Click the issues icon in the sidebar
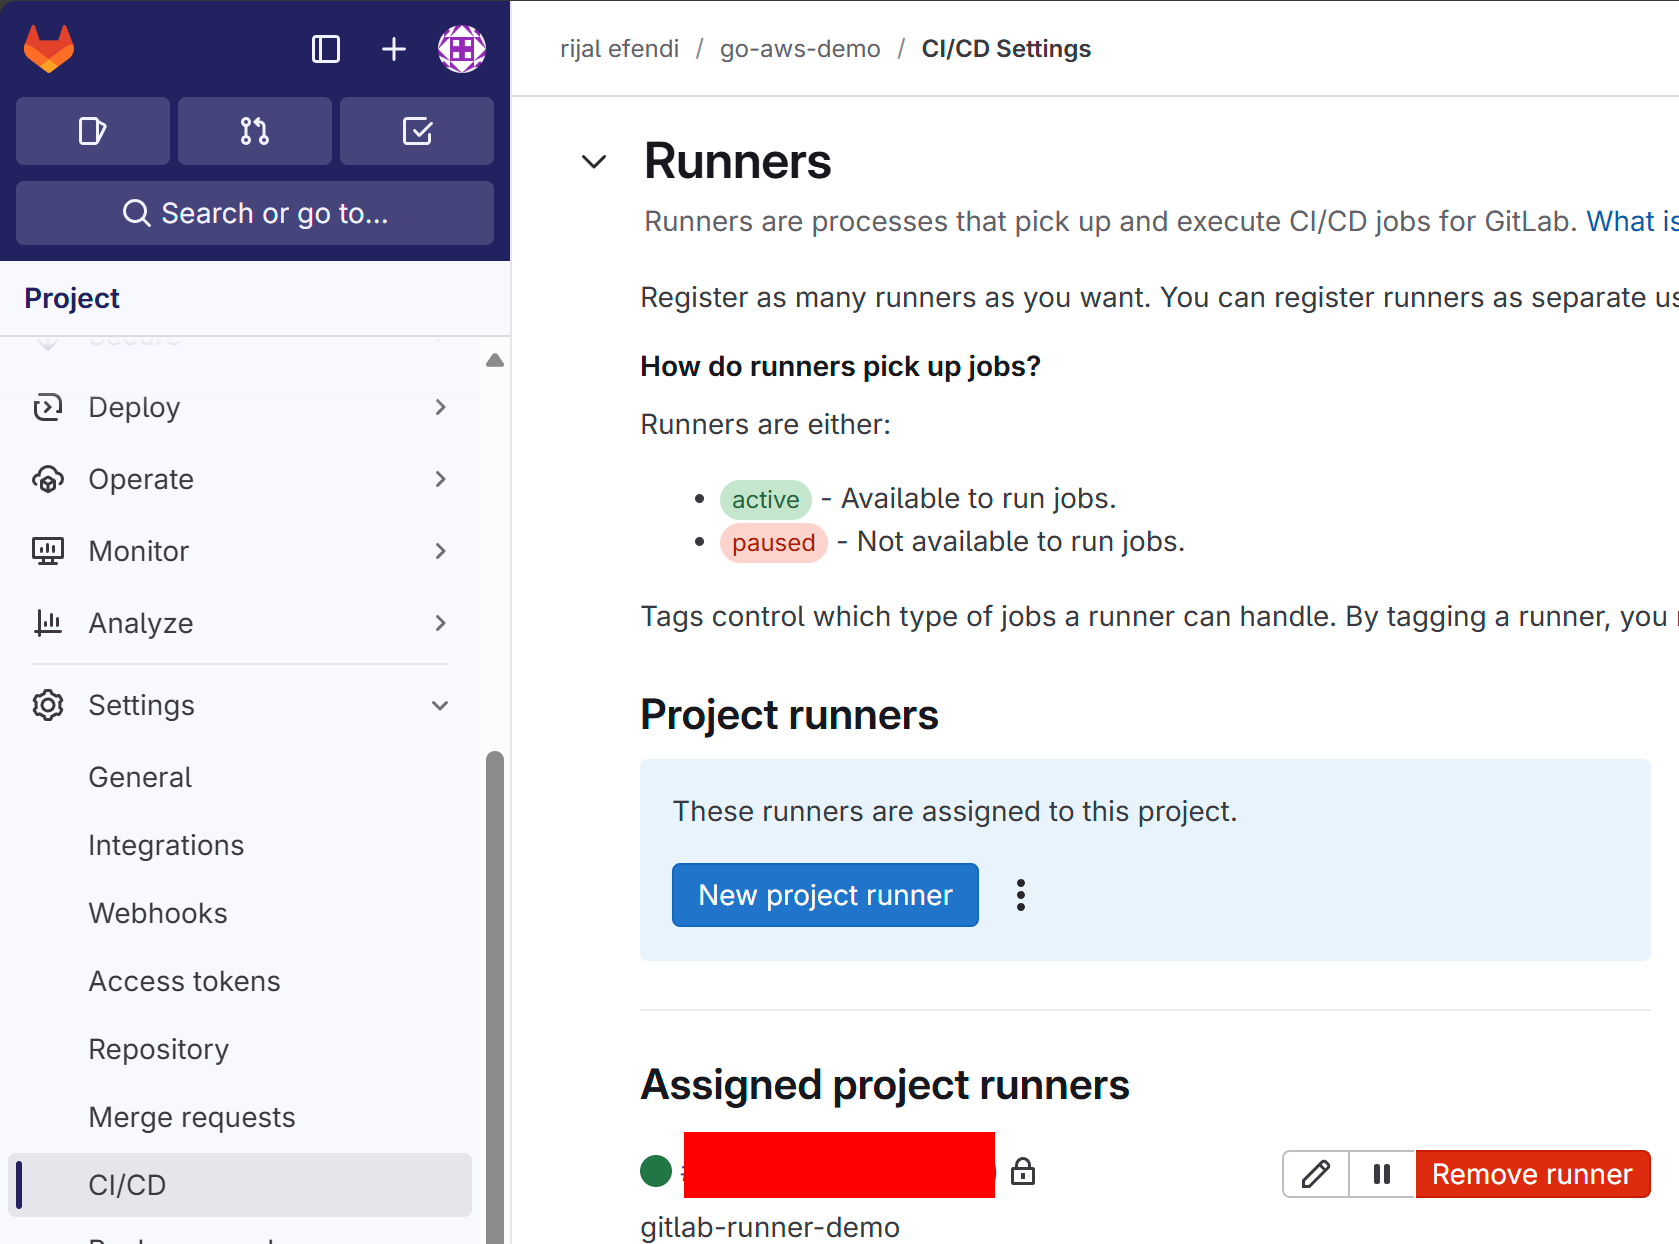Viewport: 1679px width, 1244px height. [x=92, y=130]
